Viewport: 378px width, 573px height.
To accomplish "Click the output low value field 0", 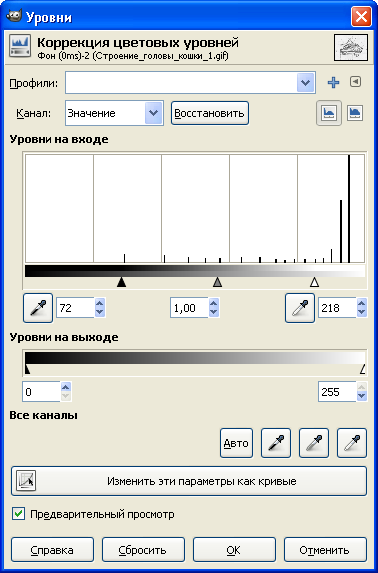I will pyautogui.click(x=41, y=392).
